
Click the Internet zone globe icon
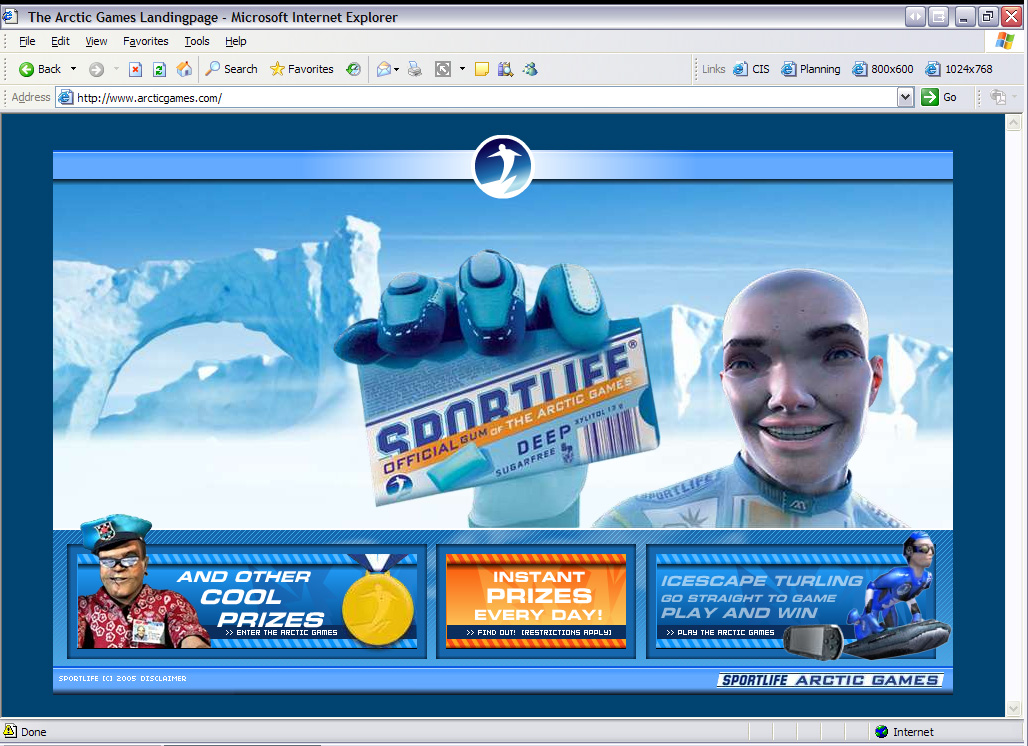point(881,732)
